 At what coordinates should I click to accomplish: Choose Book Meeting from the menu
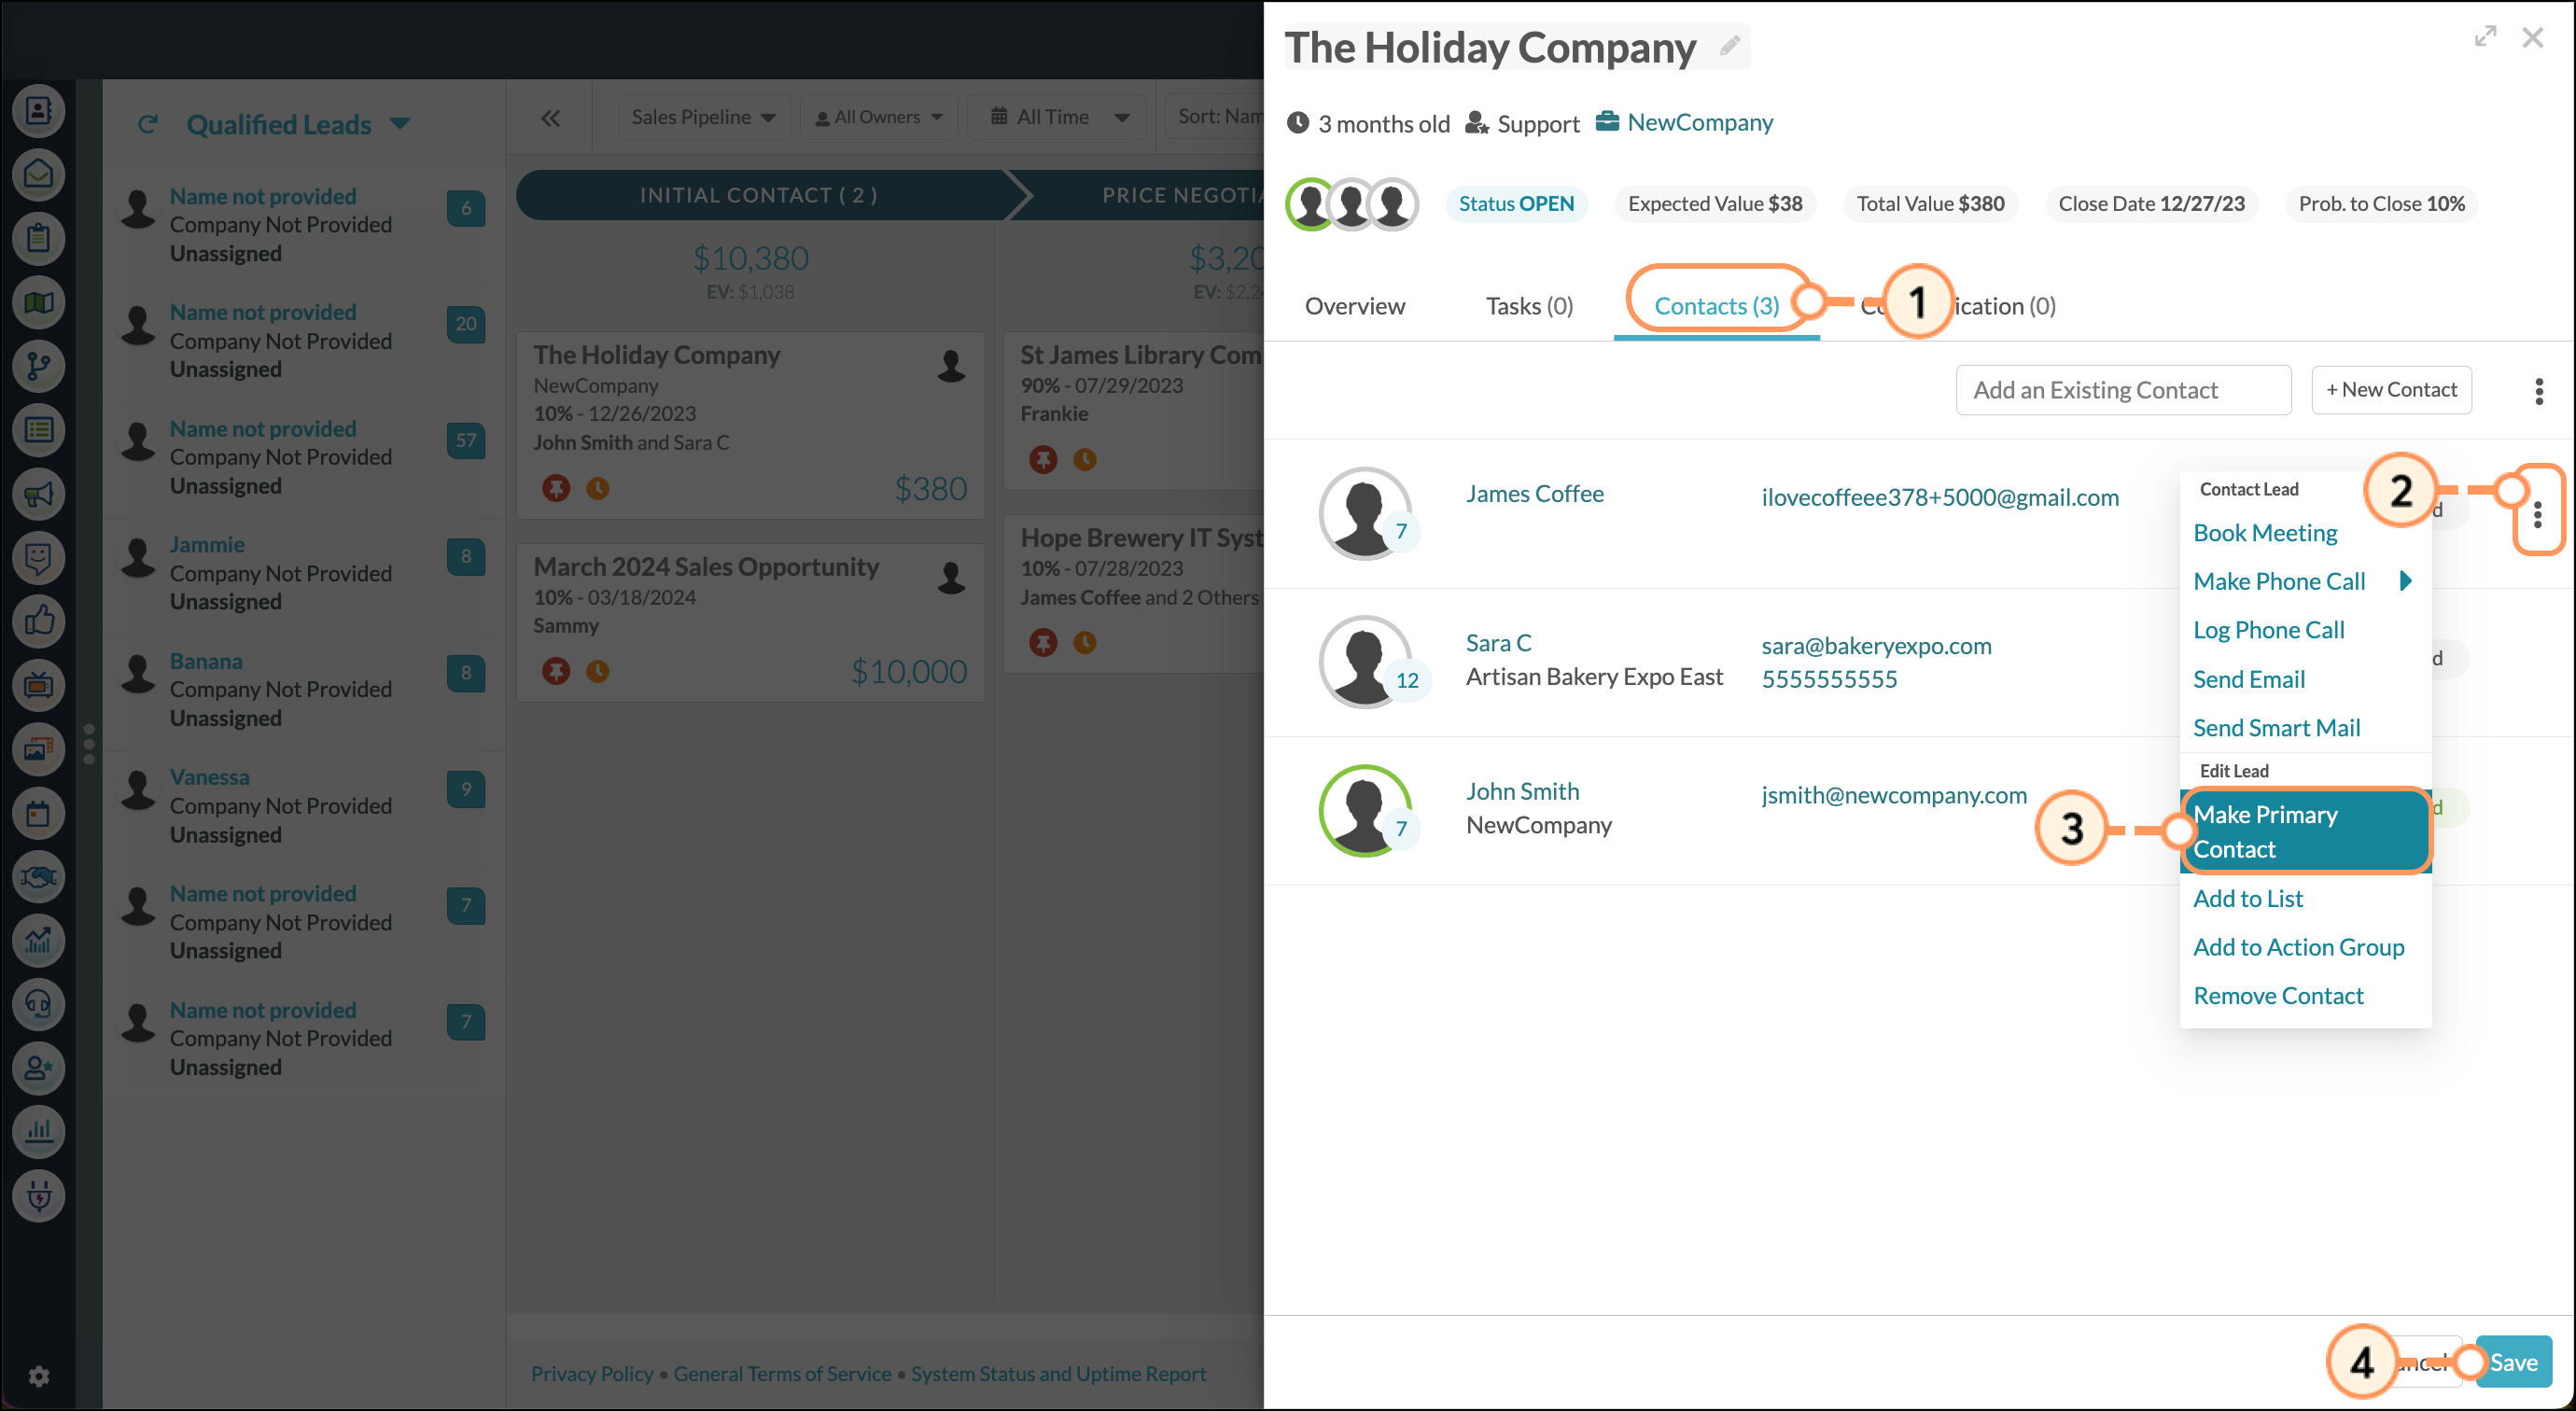coord(2265,533)
